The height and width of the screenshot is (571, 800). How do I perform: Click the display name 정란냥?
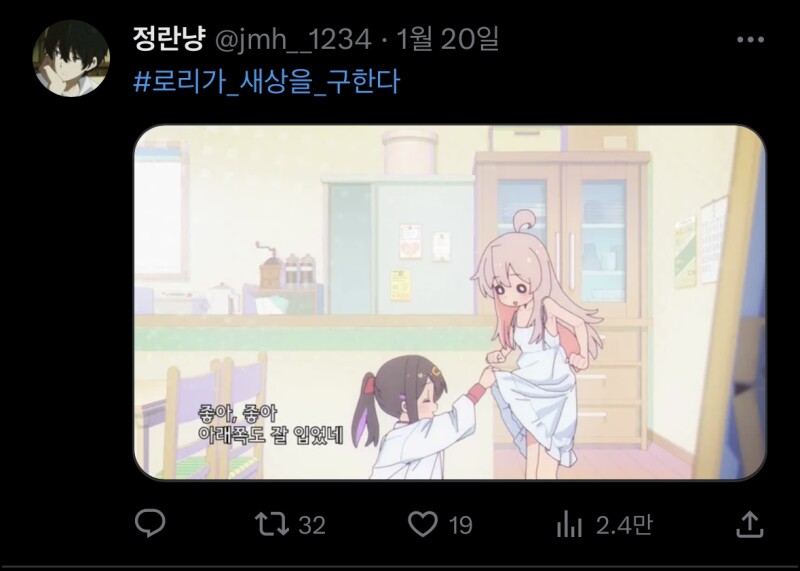(169, 39)
